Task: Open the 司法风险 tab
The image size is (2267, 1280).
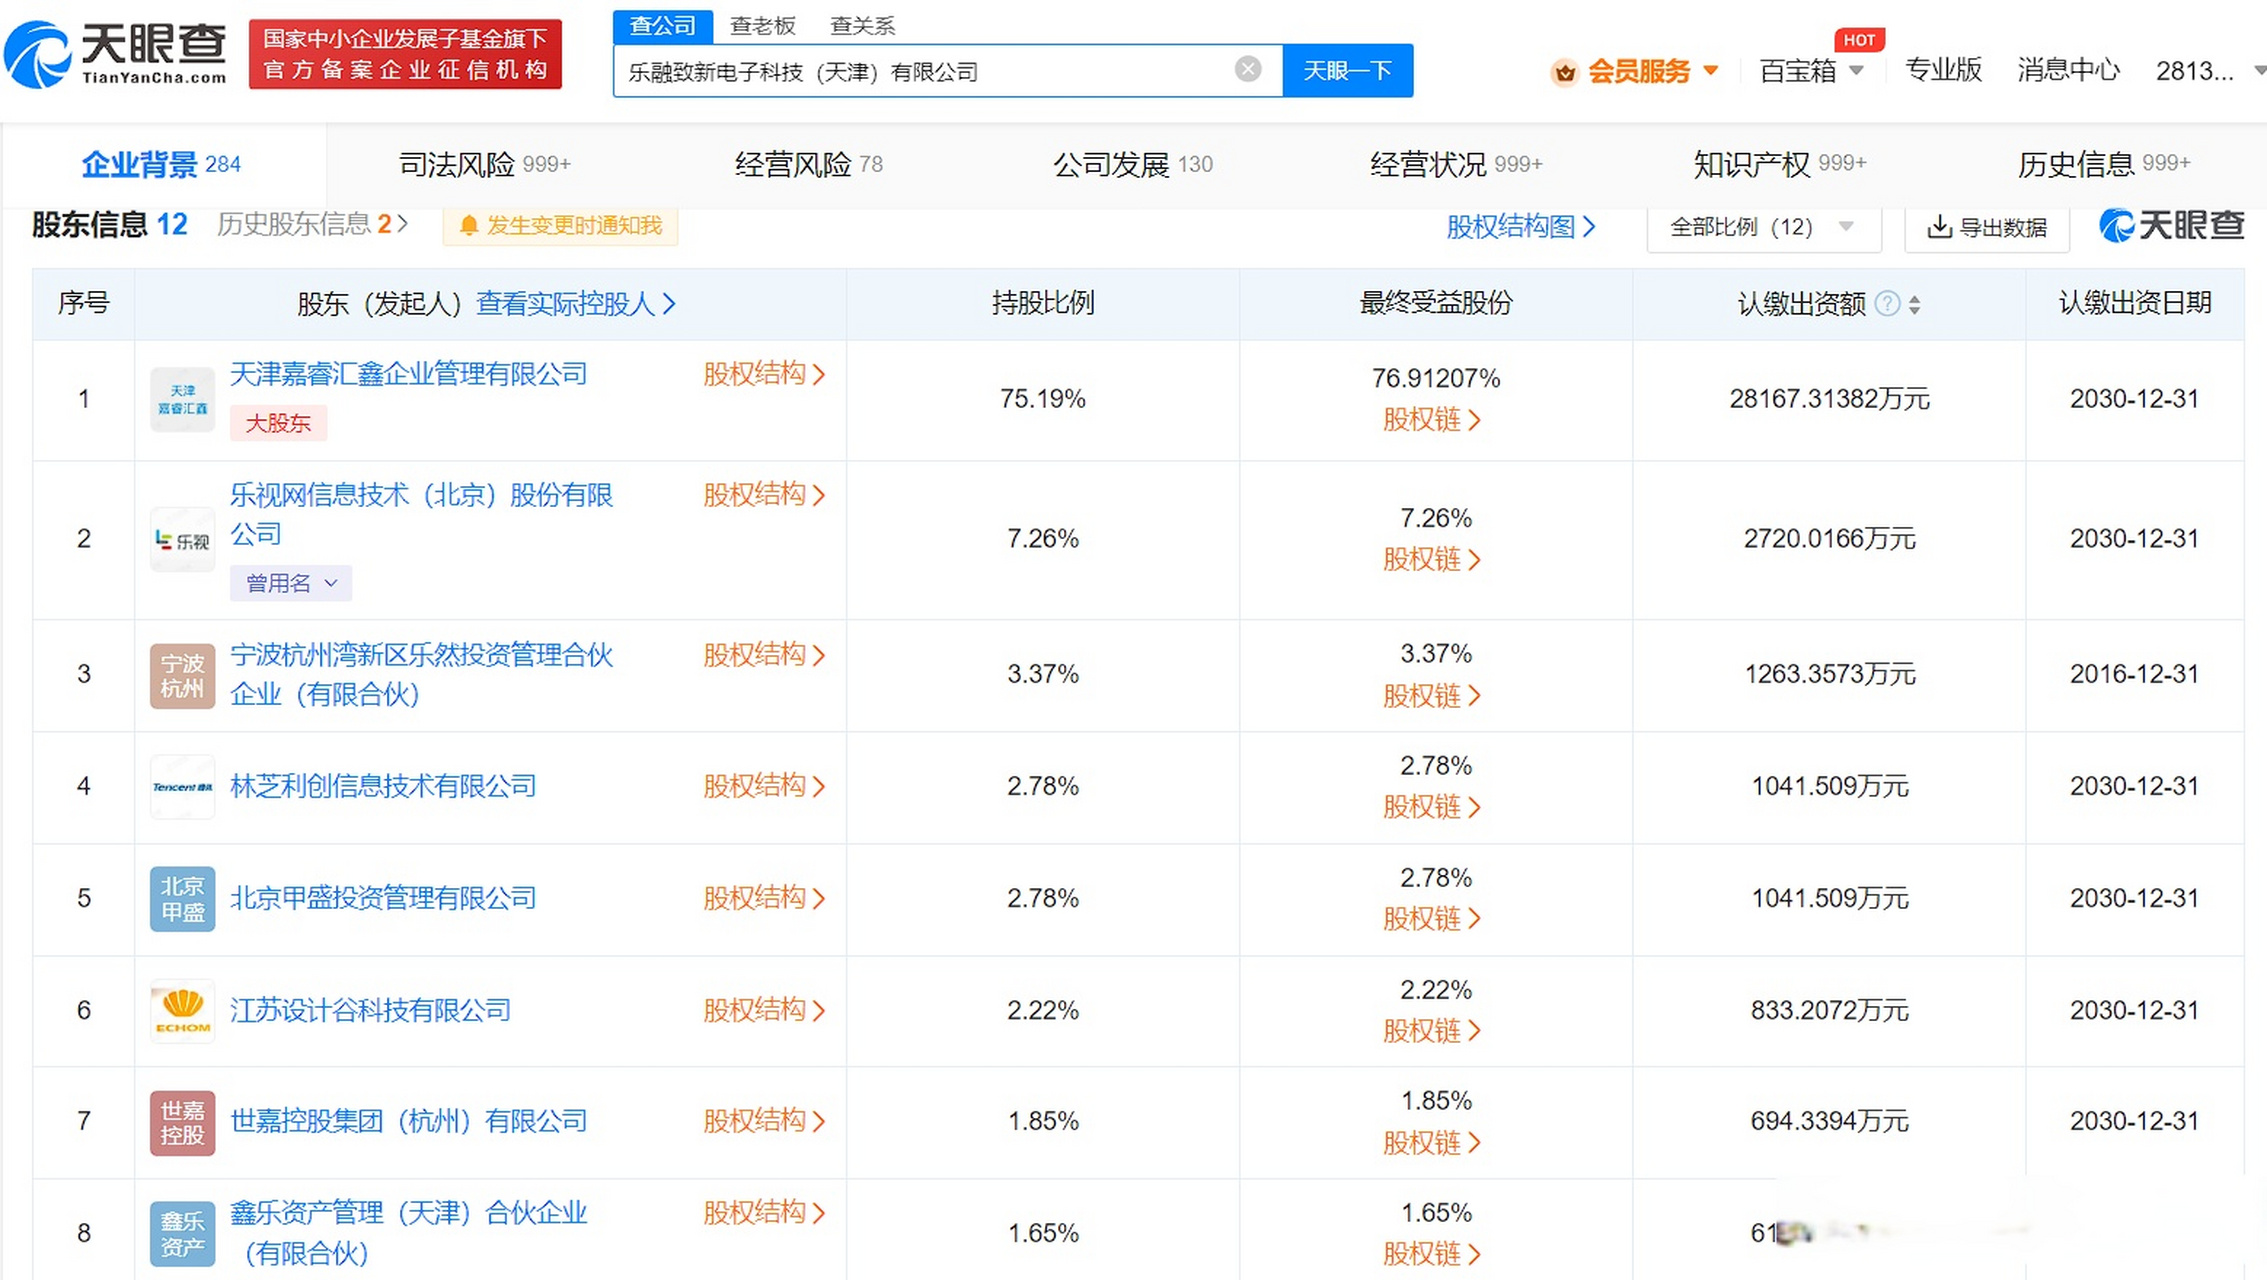Action: (x=485, y=164)
